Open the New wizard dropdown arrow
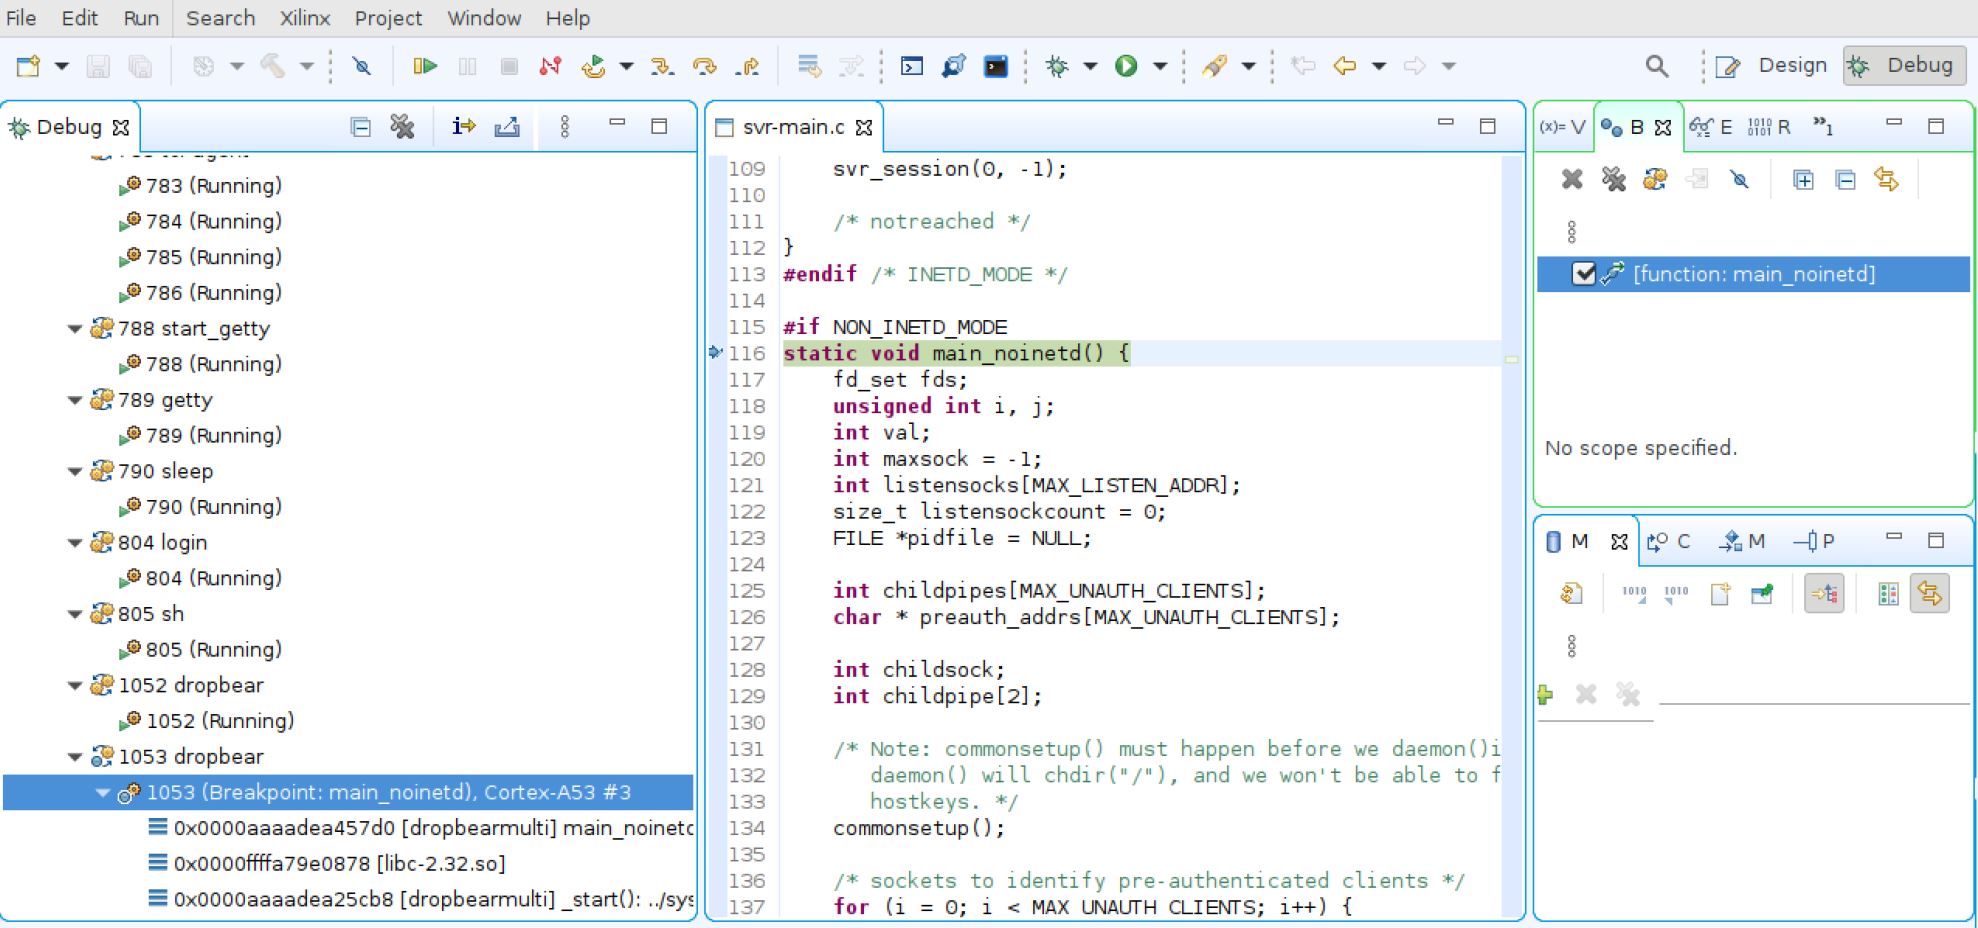The width and height of the screenshot is (1978, 928). [x=61, y=66]
